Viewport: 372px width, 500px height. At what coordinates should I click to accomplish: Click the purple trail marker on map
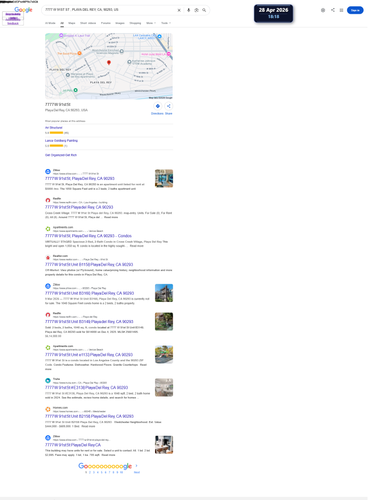pos(61,35)
